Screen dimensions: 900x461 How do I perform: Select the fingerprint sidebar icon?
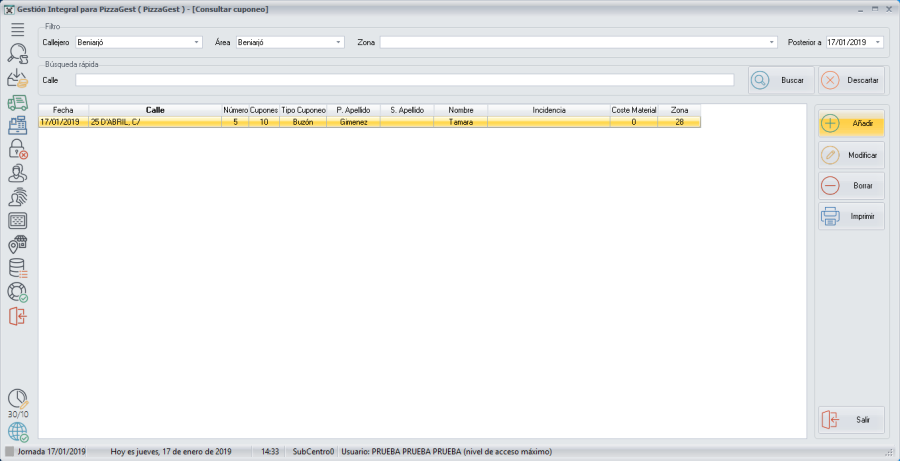click(17, 197)
